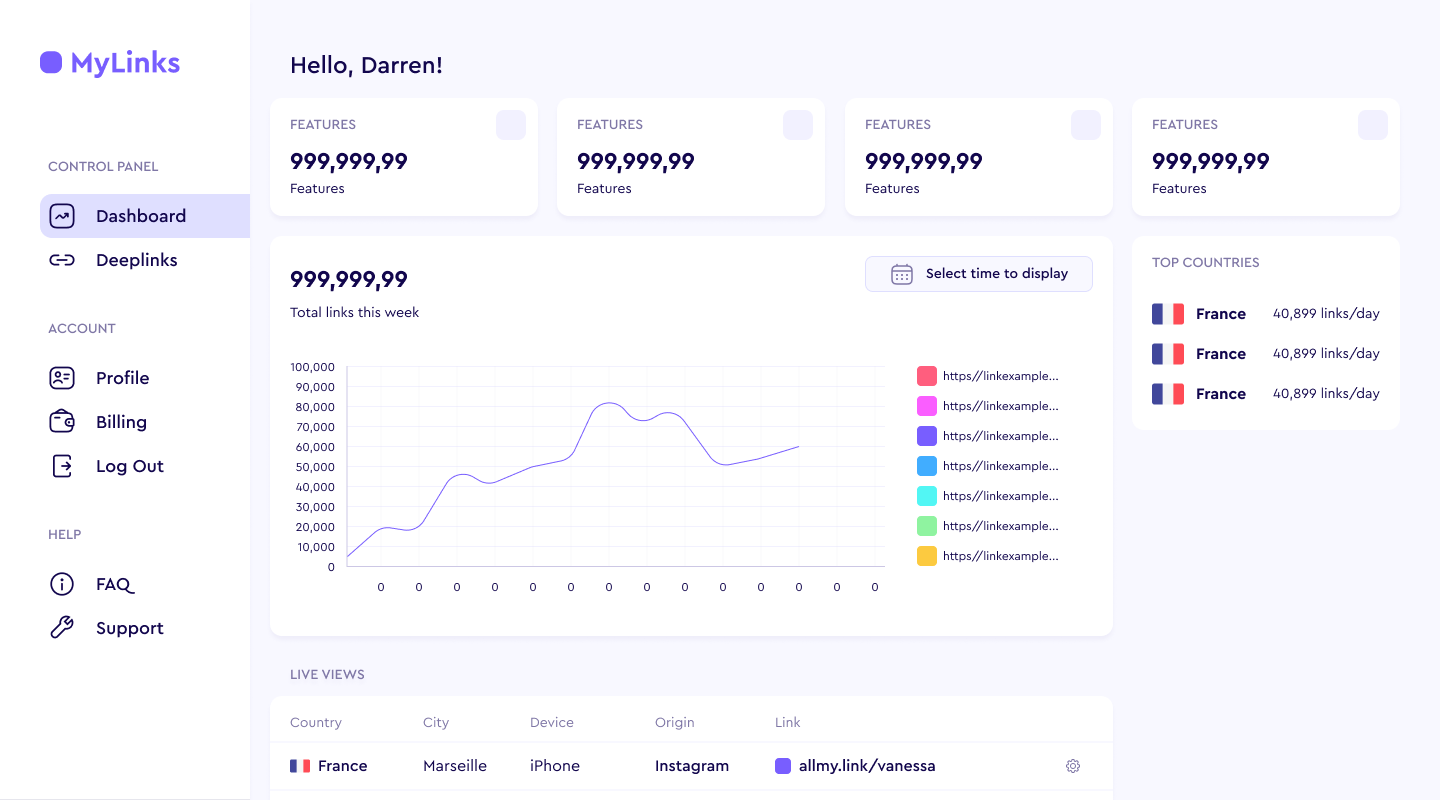Screen dimensions: 1440x800
Task: Click the FAQ info circle icon
Action: (x=62, y=584)
